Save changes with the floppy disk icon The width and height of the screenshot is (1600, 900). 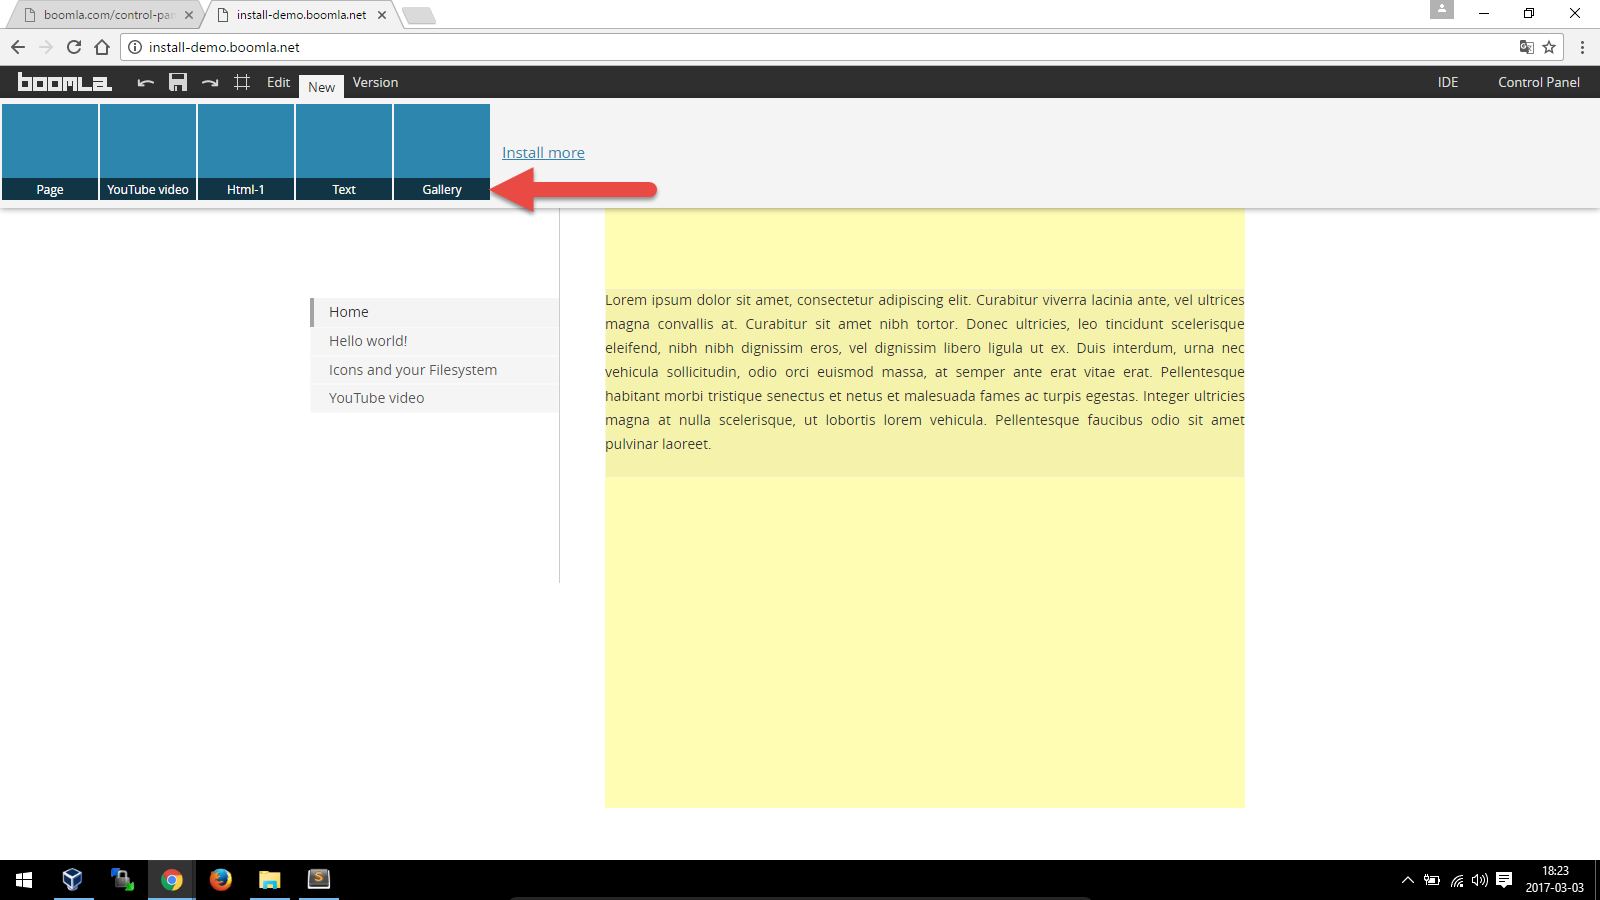pos(178,83)
